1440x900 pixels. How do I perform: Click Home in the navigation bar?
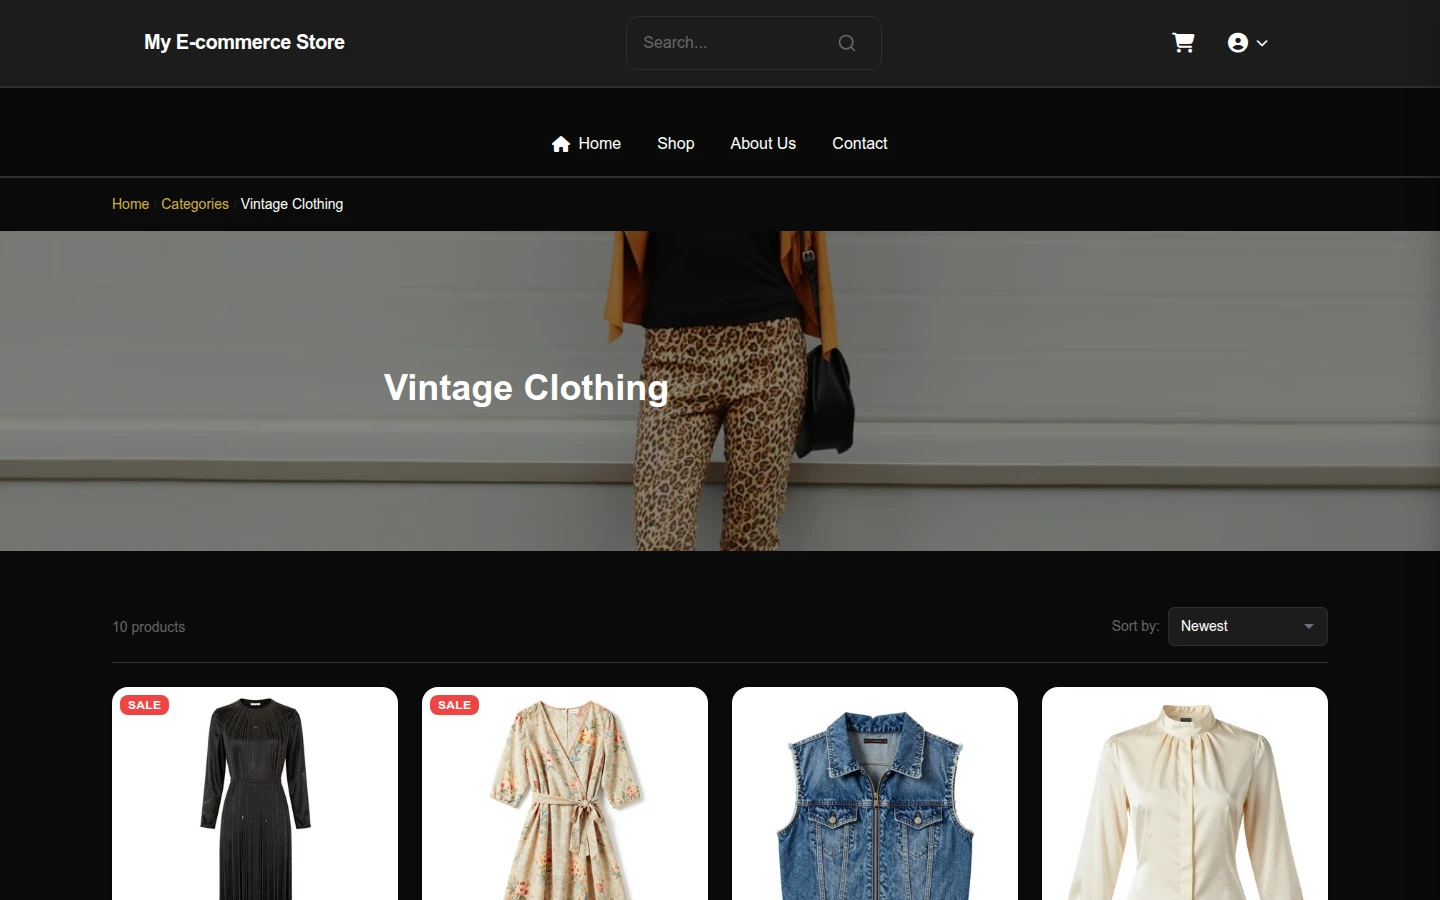coord(599,144)
